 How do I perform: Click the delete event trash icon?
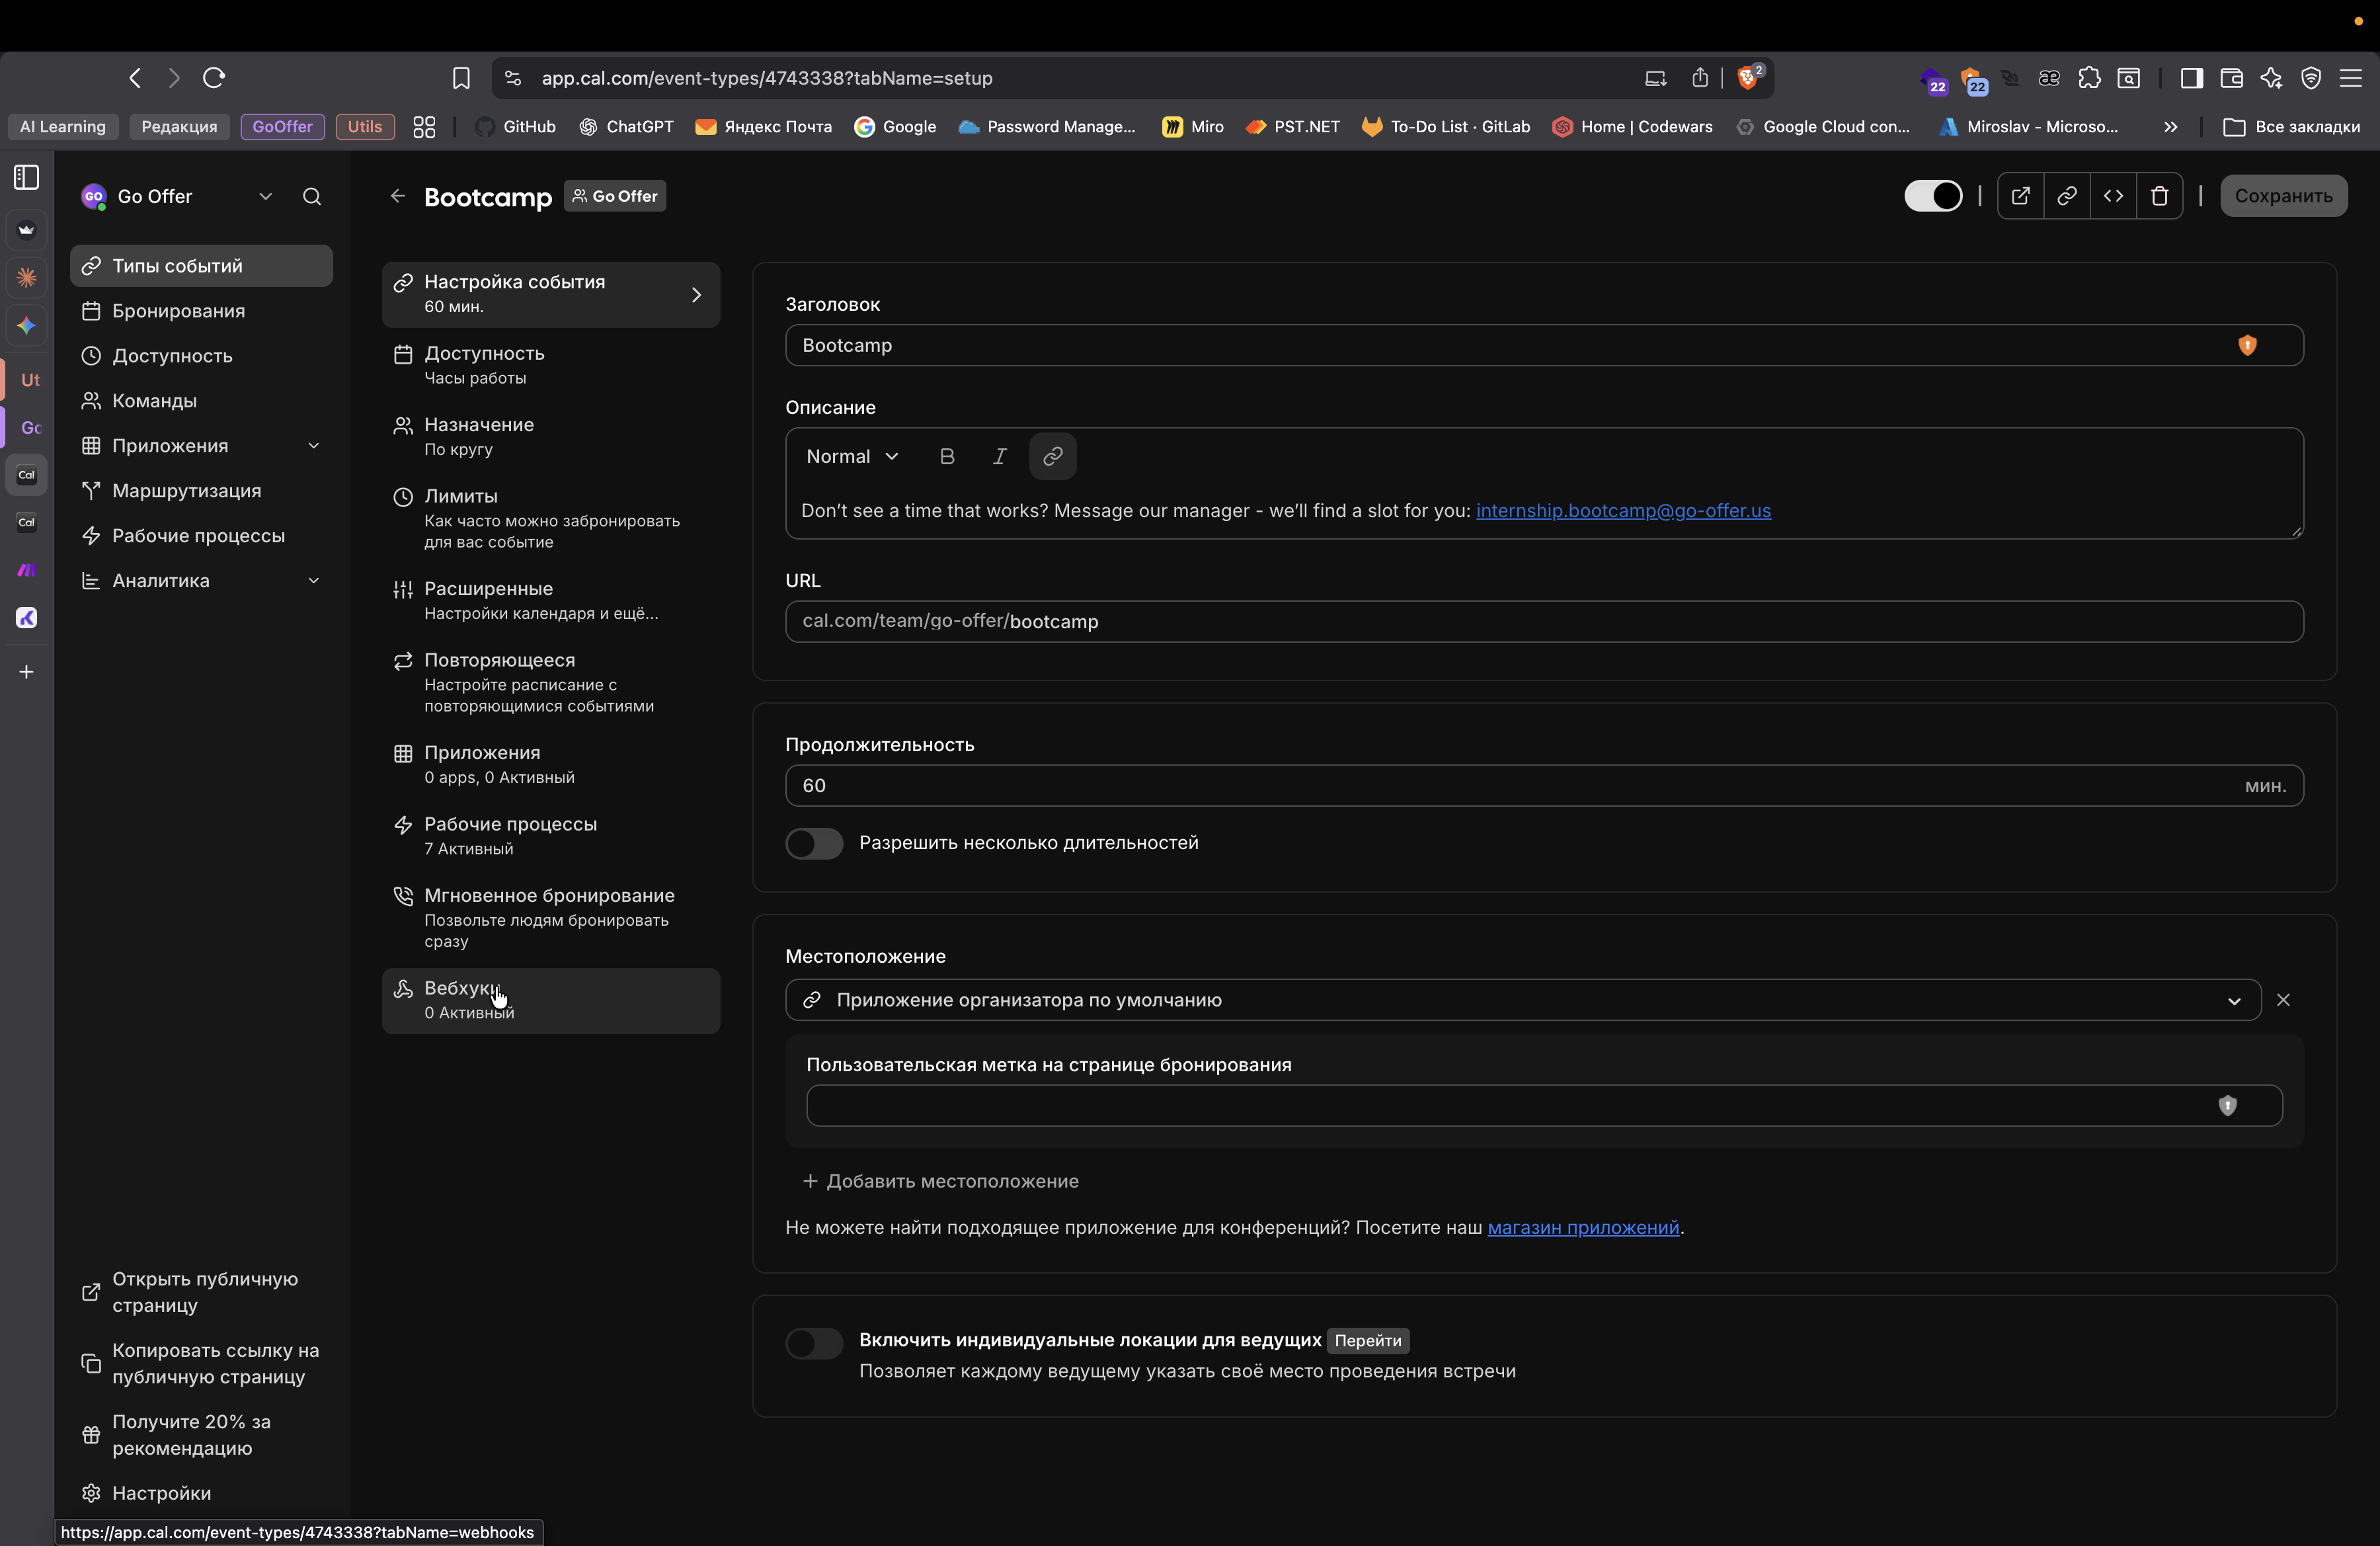[x=2159, y=196]
